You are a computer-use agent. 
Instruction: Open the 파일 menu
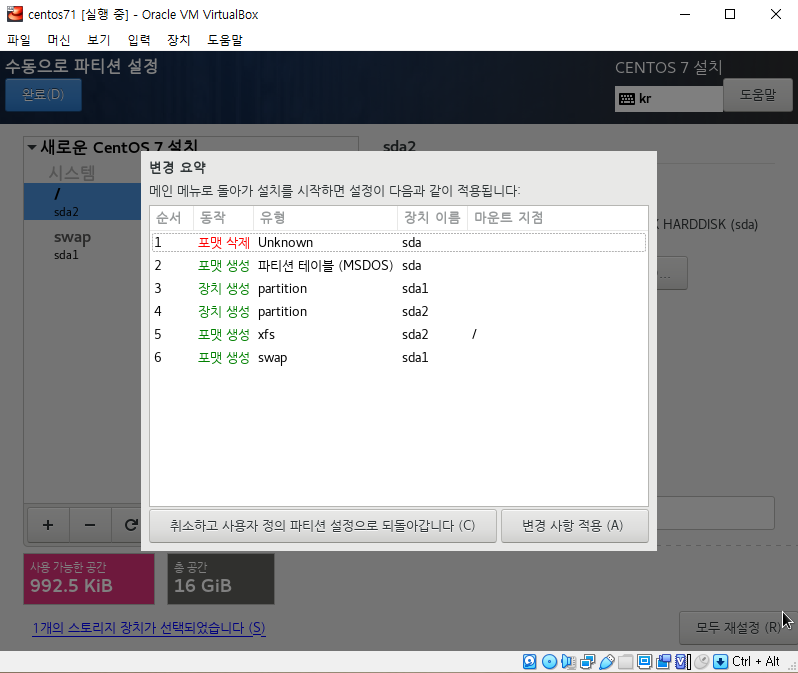tap(19, 40)
